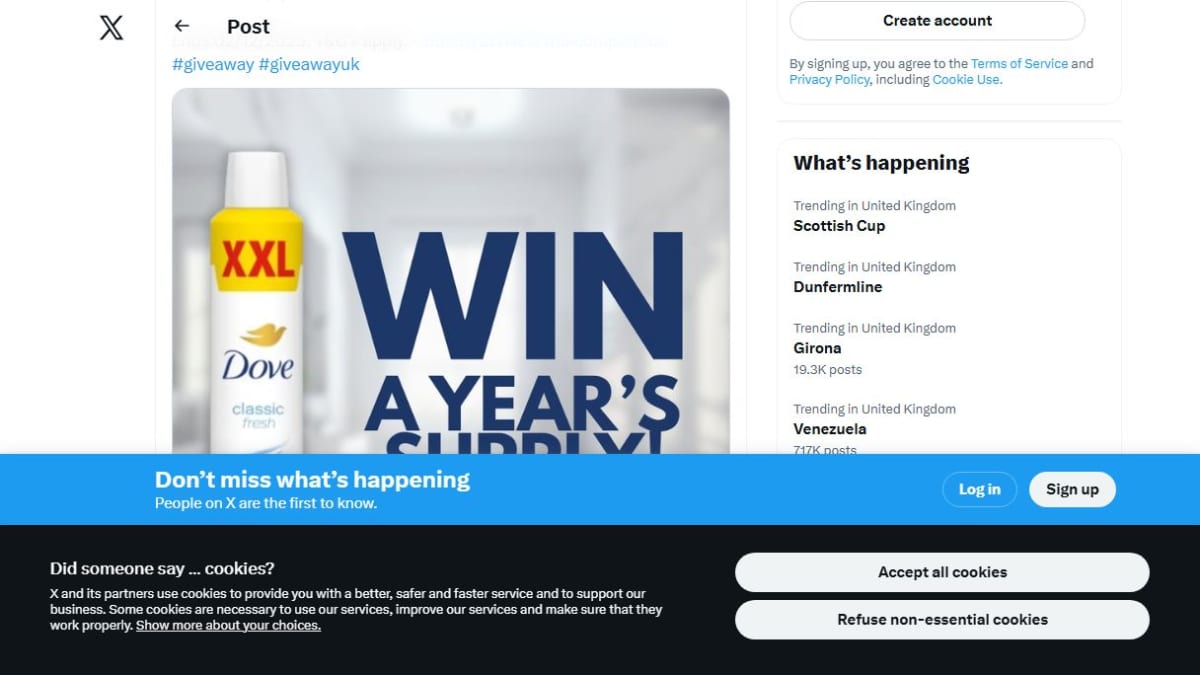Click the What's happening heading
The height and width of the screenshot is (675, 1200).
tap(881, 163)
